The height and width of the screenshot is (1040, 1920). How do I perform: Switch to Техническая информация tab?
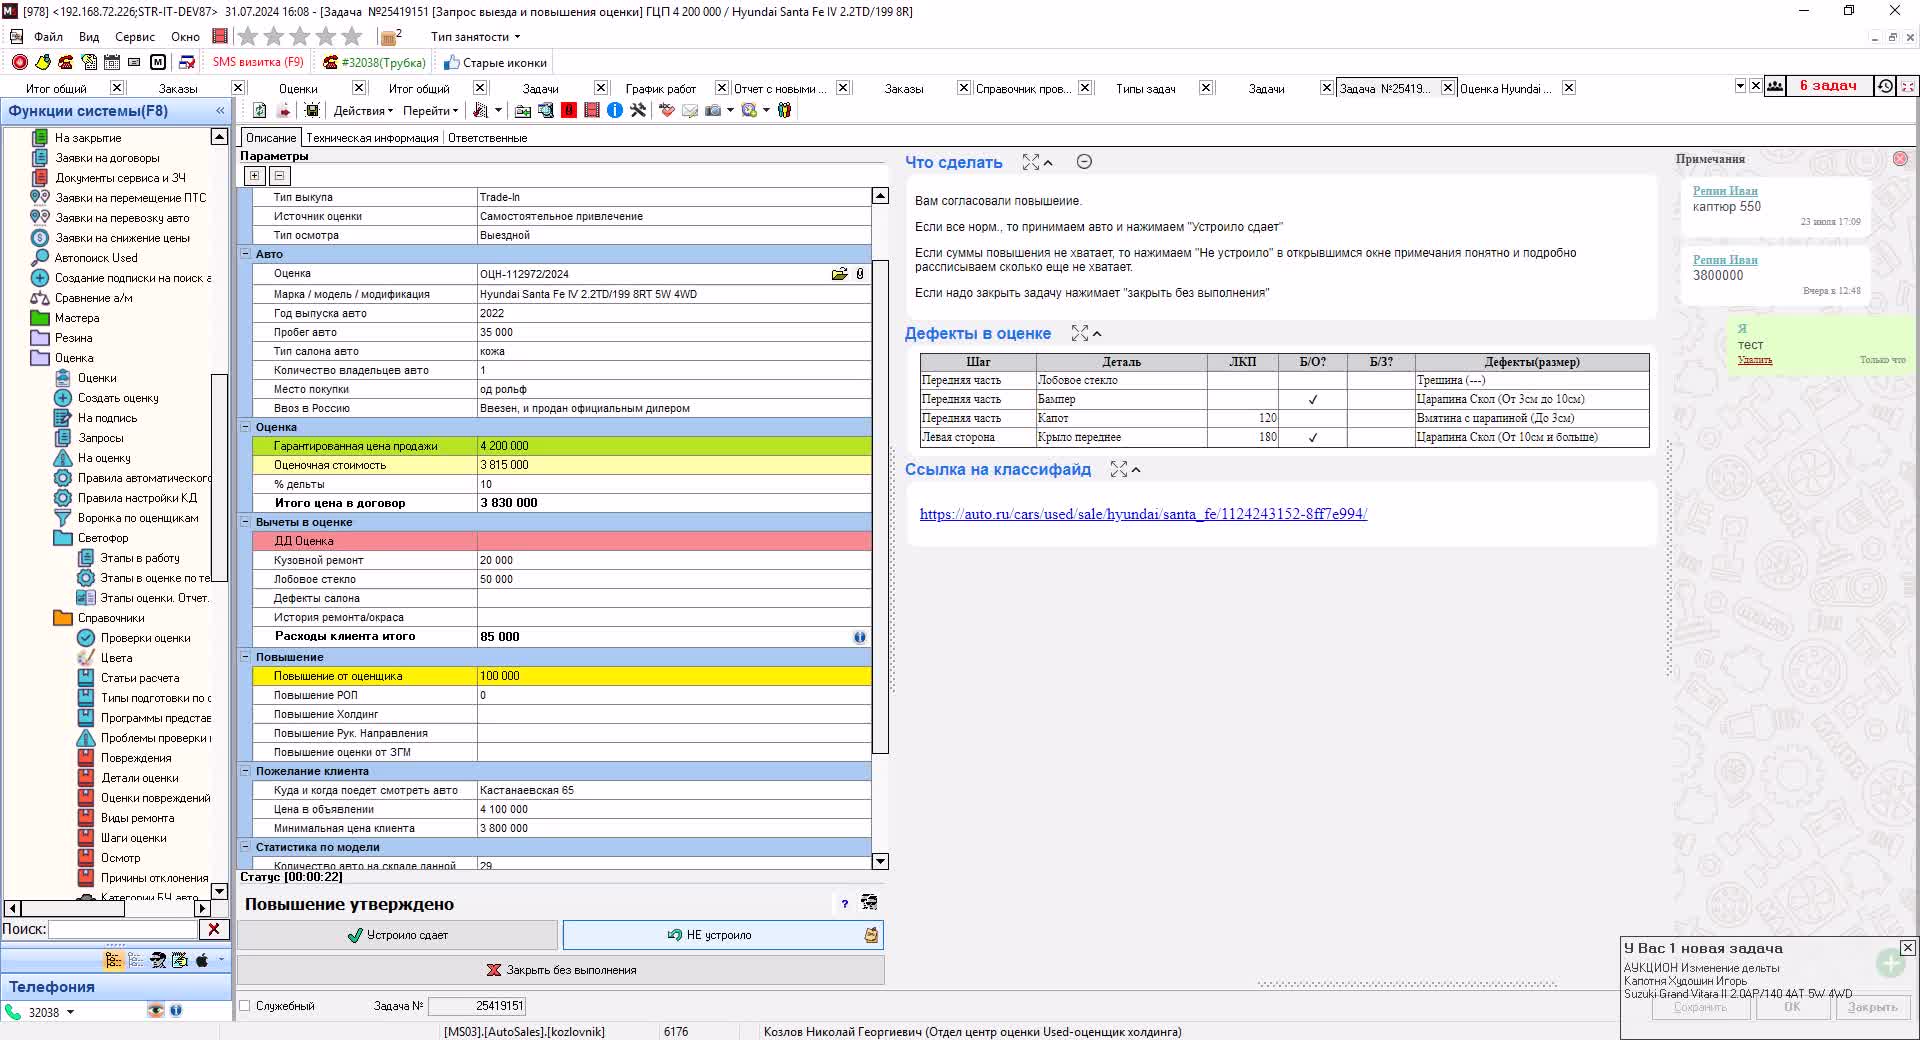point(372,138)
